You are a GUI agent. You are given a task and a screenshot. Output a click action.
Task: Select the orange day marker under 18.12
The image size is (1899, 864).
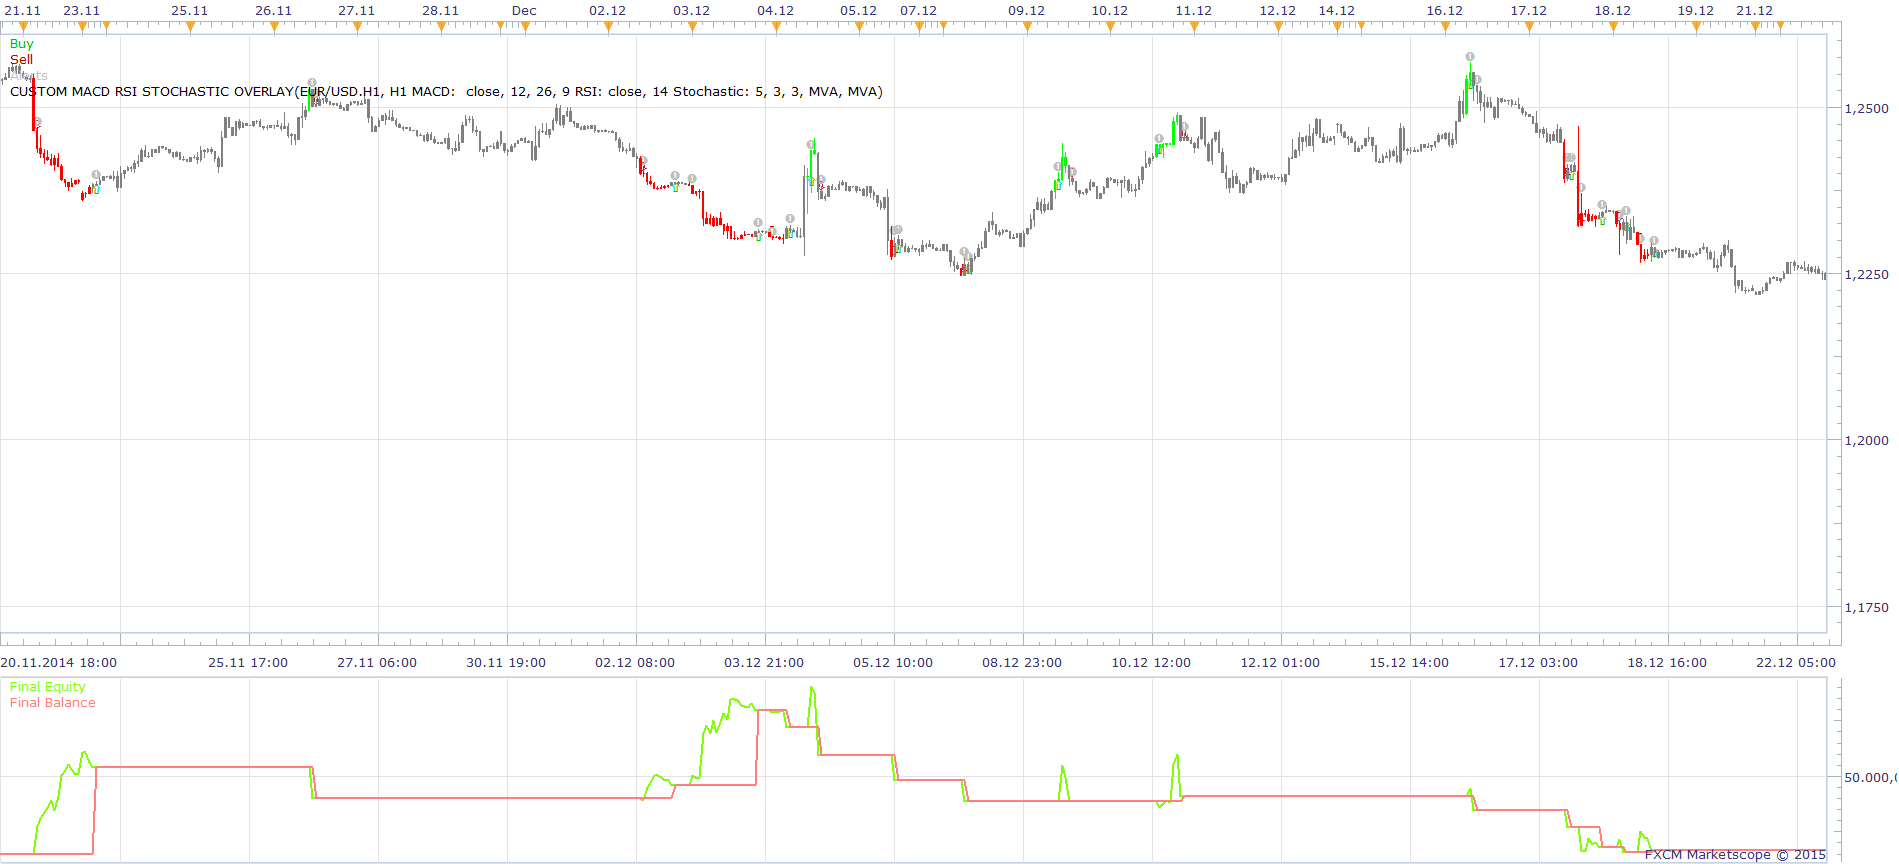click(x=1613, y=27)
